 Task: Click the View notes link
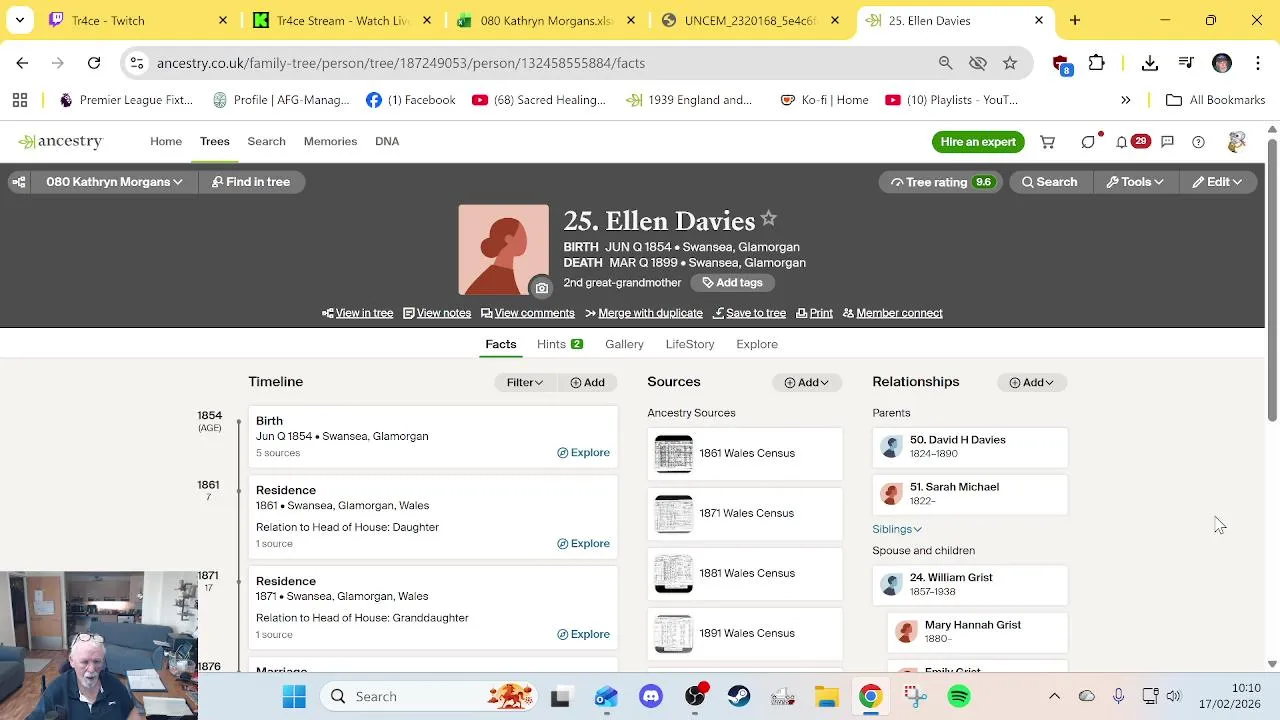coord(437,313)
